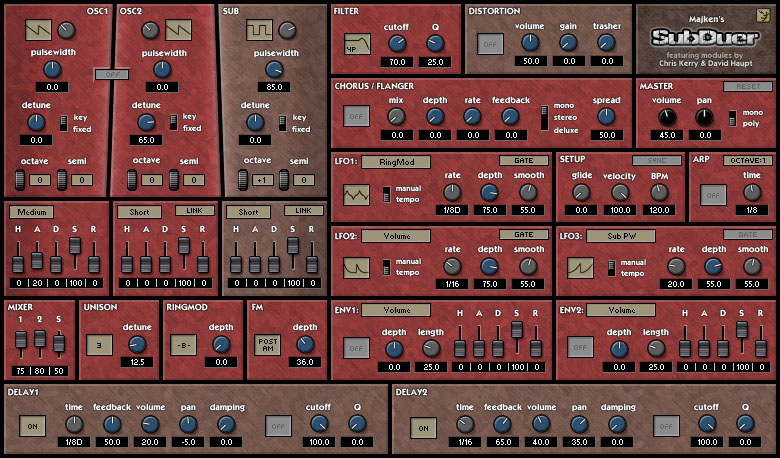Image resolution: width=780 pixels, height=458 pixels.
Task: Click the OSC2 detune knob
Action: click(x=146, y=122)
